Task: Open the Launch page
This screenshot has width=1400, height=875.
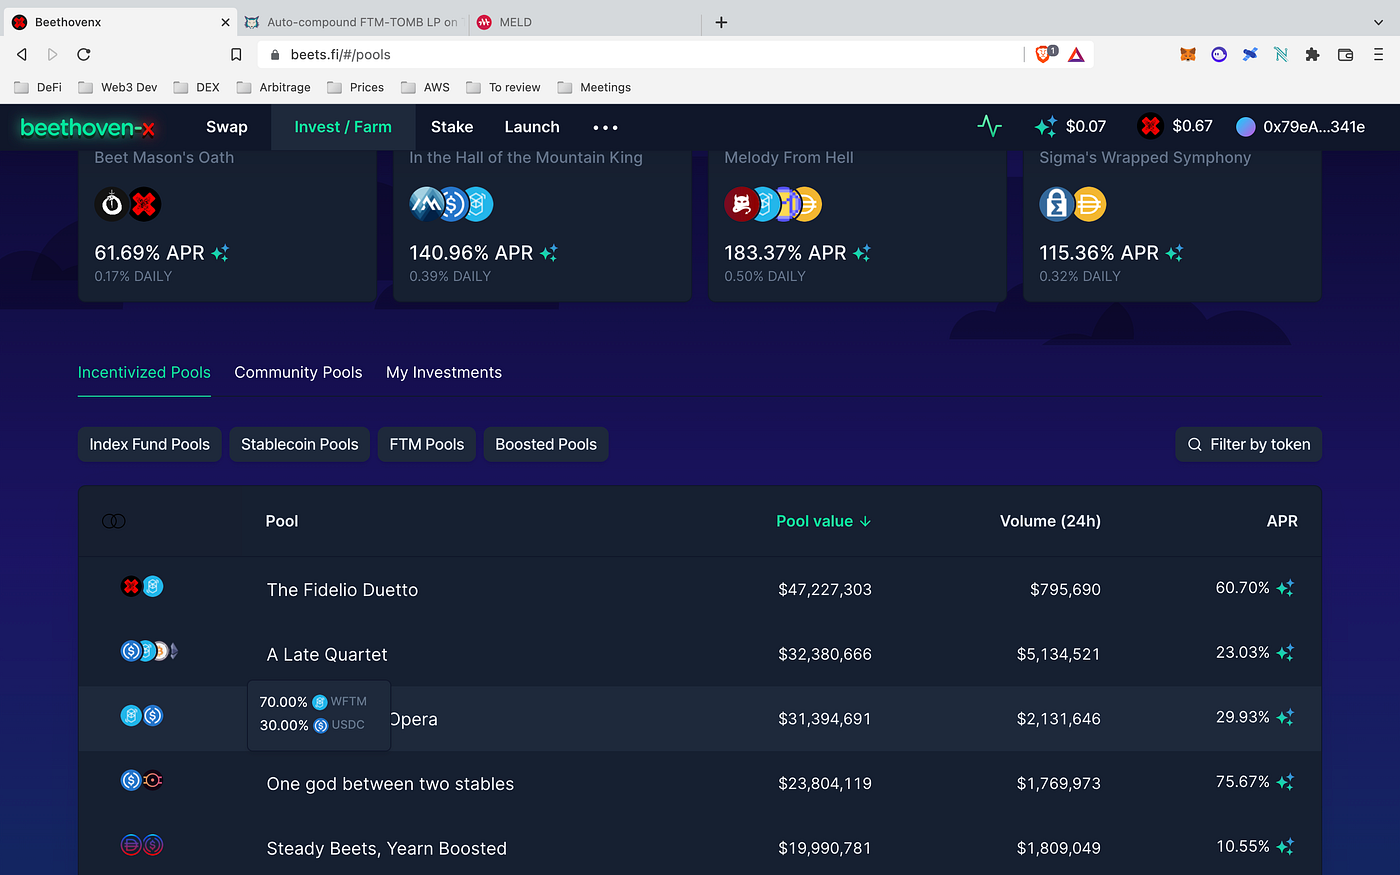Action: click(532, 127)
